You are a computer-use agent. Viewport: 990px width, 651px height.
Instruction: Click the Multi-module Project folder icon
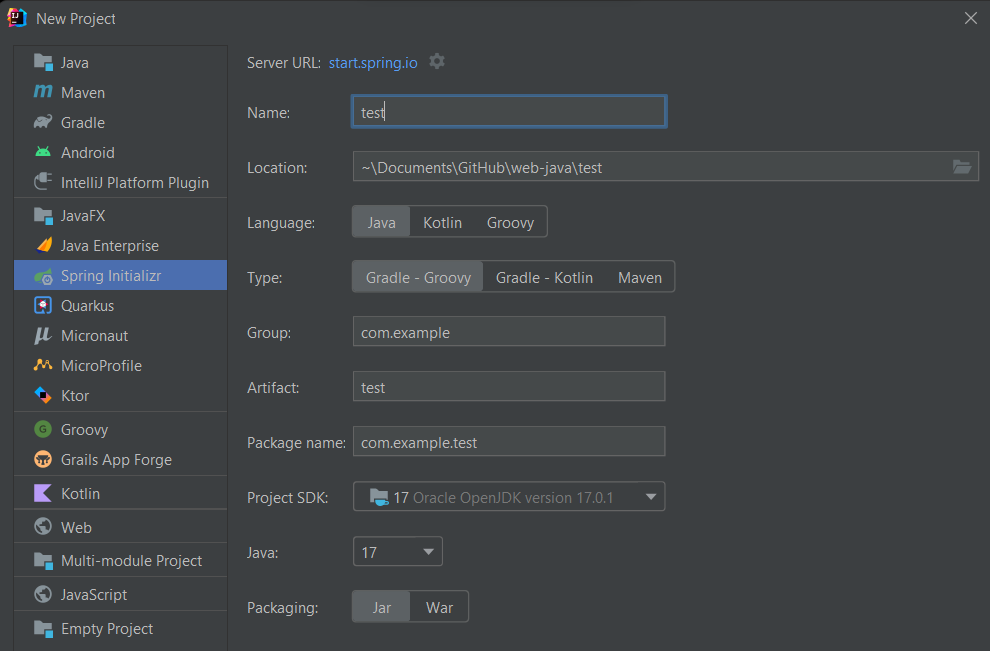coord(43,561)
